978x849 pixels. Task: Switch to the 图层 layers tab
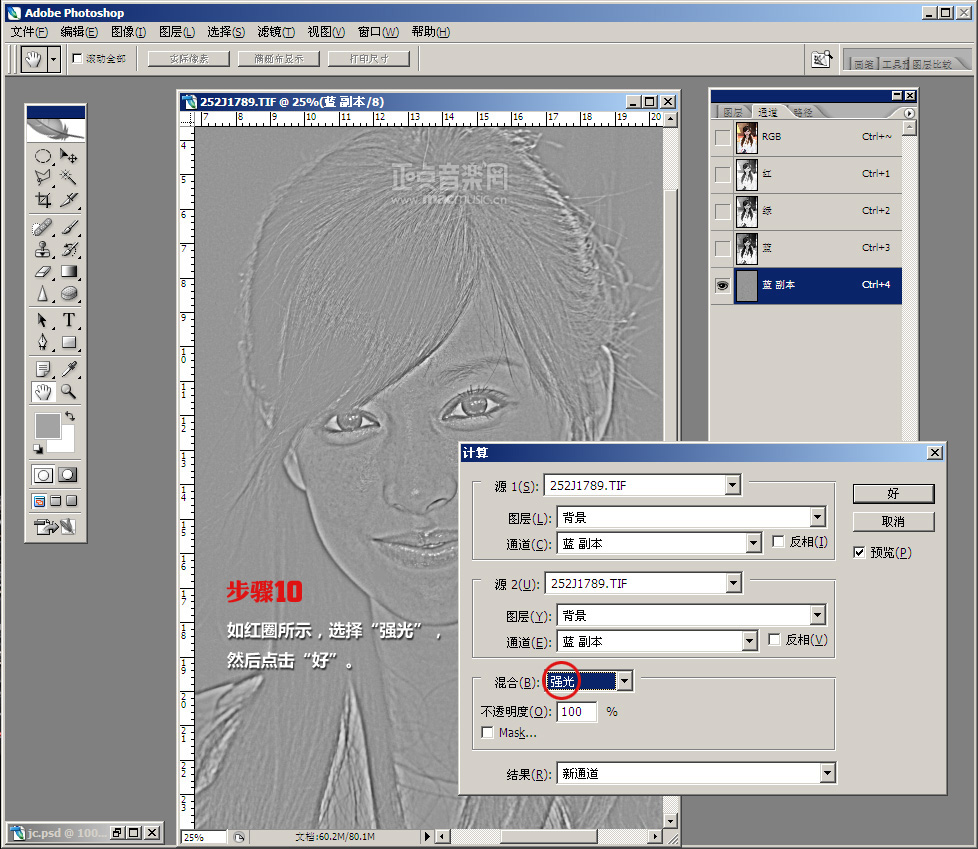(x=733, y=112)
